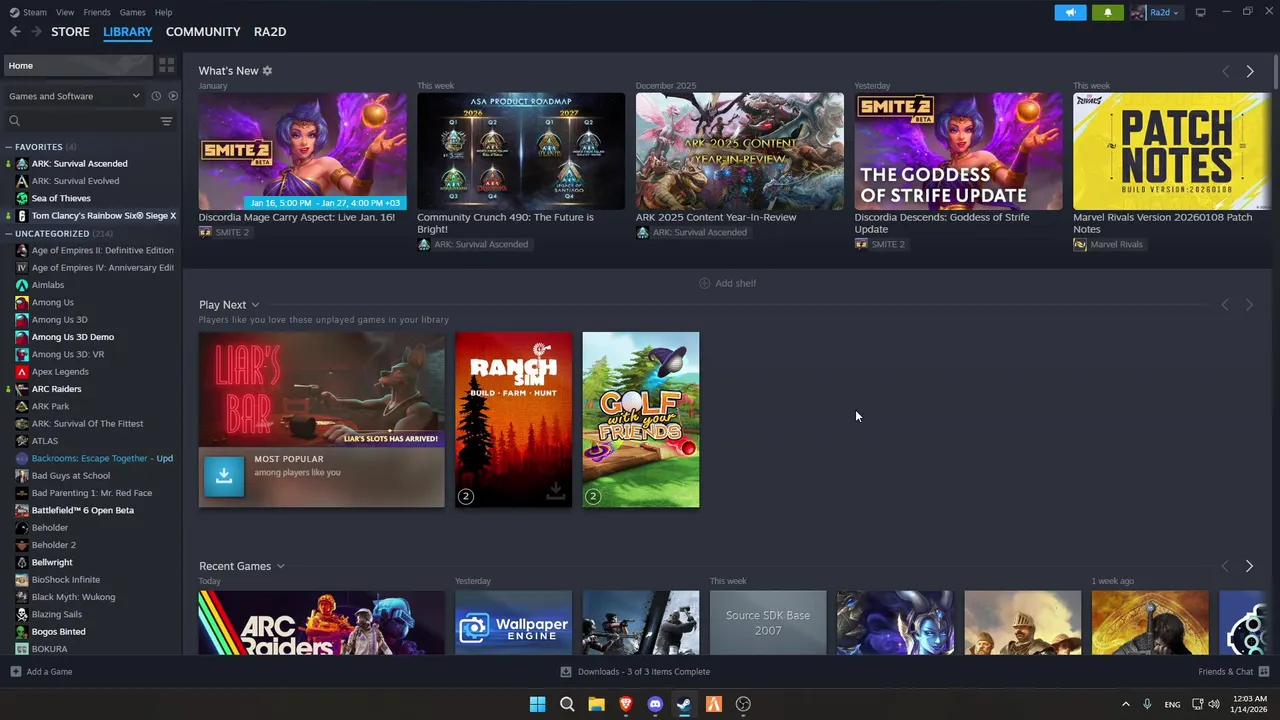
Task: Click Add a Game plus icon
Action: 15,672
